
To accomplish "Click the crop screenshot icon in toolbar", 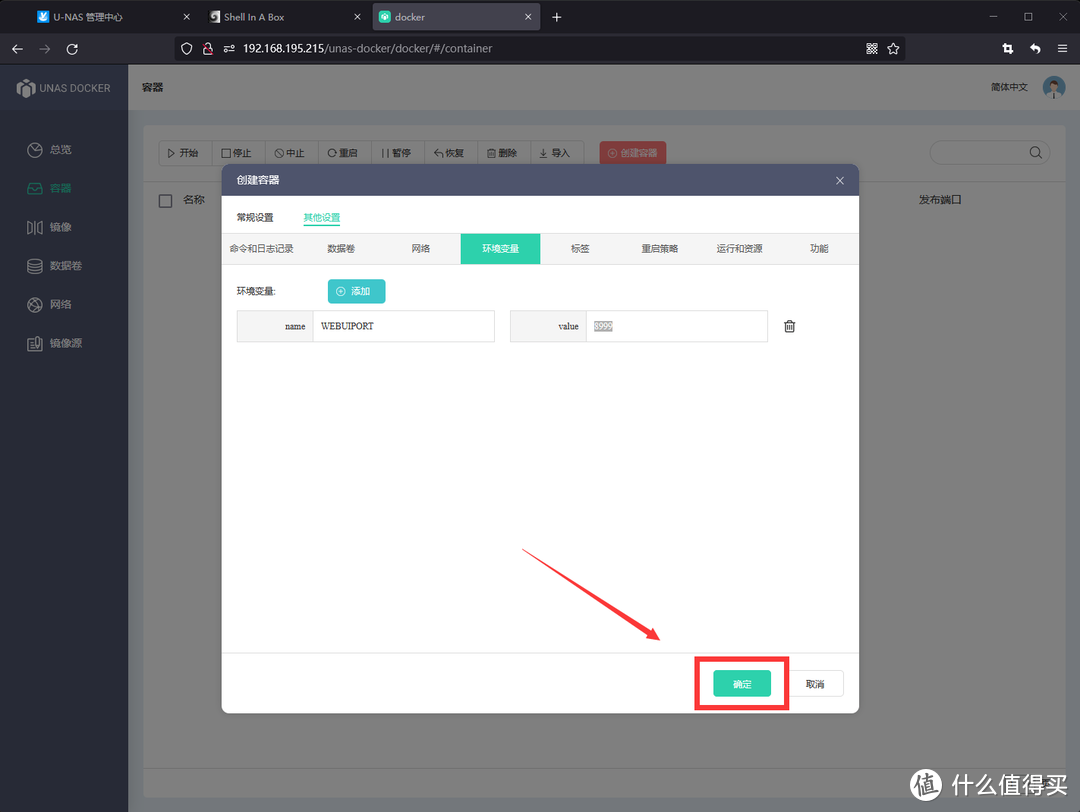I will pos(1008,49).
